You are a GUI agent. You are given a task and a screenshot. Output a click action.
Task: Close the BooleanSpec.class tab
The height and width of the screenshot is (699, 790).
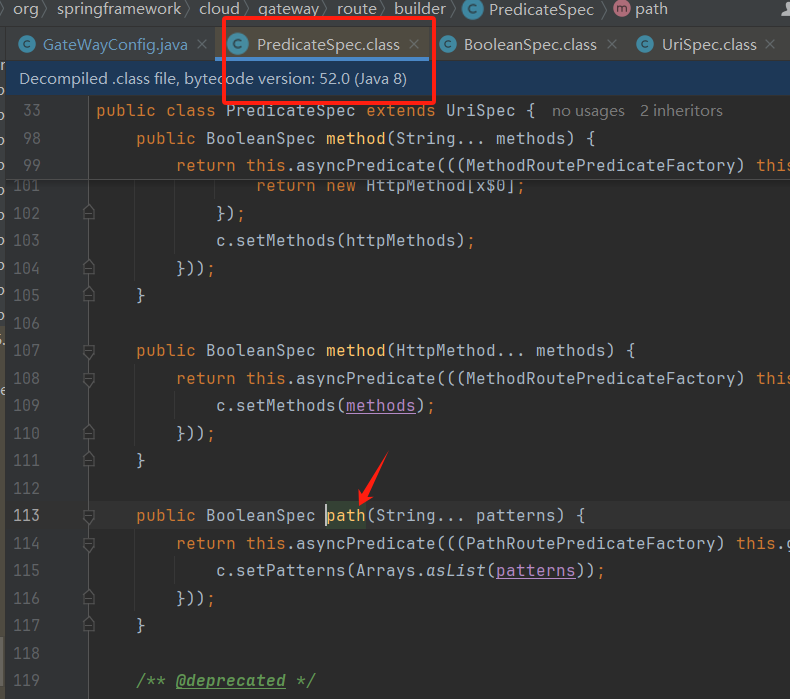click(x=612, y=44)
